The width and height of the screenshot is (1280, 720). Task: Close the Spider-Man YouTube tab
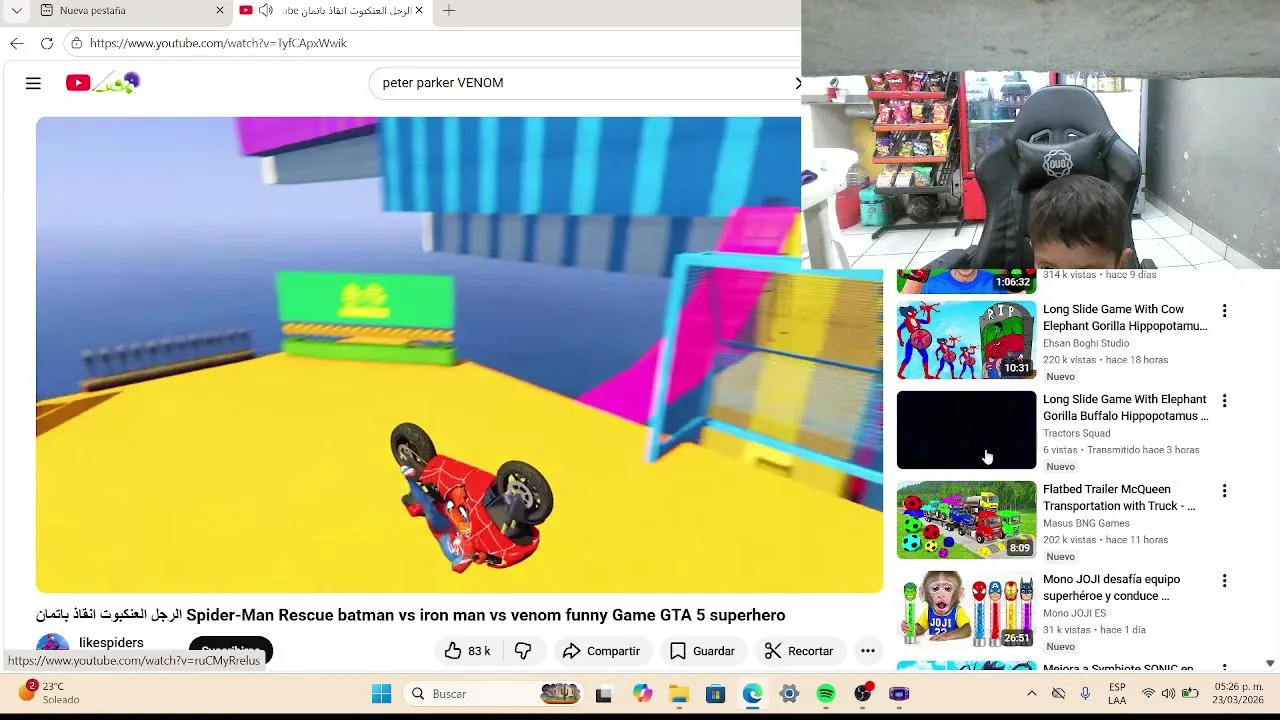click(419, 10)
